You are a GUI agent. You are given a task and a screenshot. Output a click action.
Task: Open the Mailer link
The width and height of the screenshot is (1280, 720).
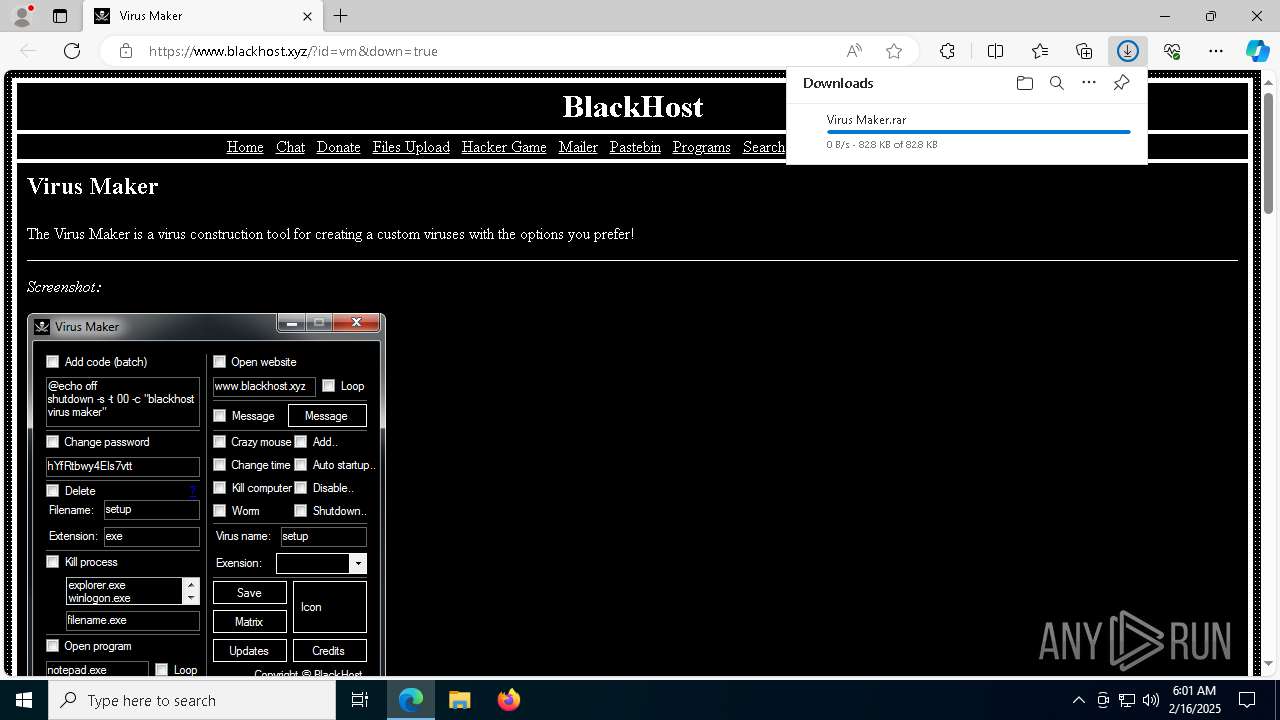click(578, 147)
